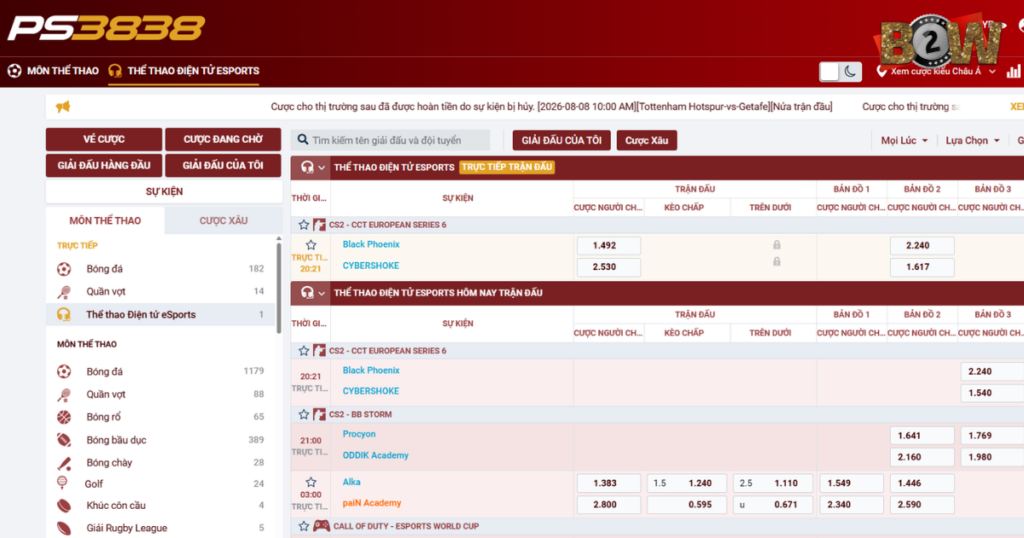Select under odds 0.671
Image resolution: width=1024 pixels, height=538 pixels.
772,505
